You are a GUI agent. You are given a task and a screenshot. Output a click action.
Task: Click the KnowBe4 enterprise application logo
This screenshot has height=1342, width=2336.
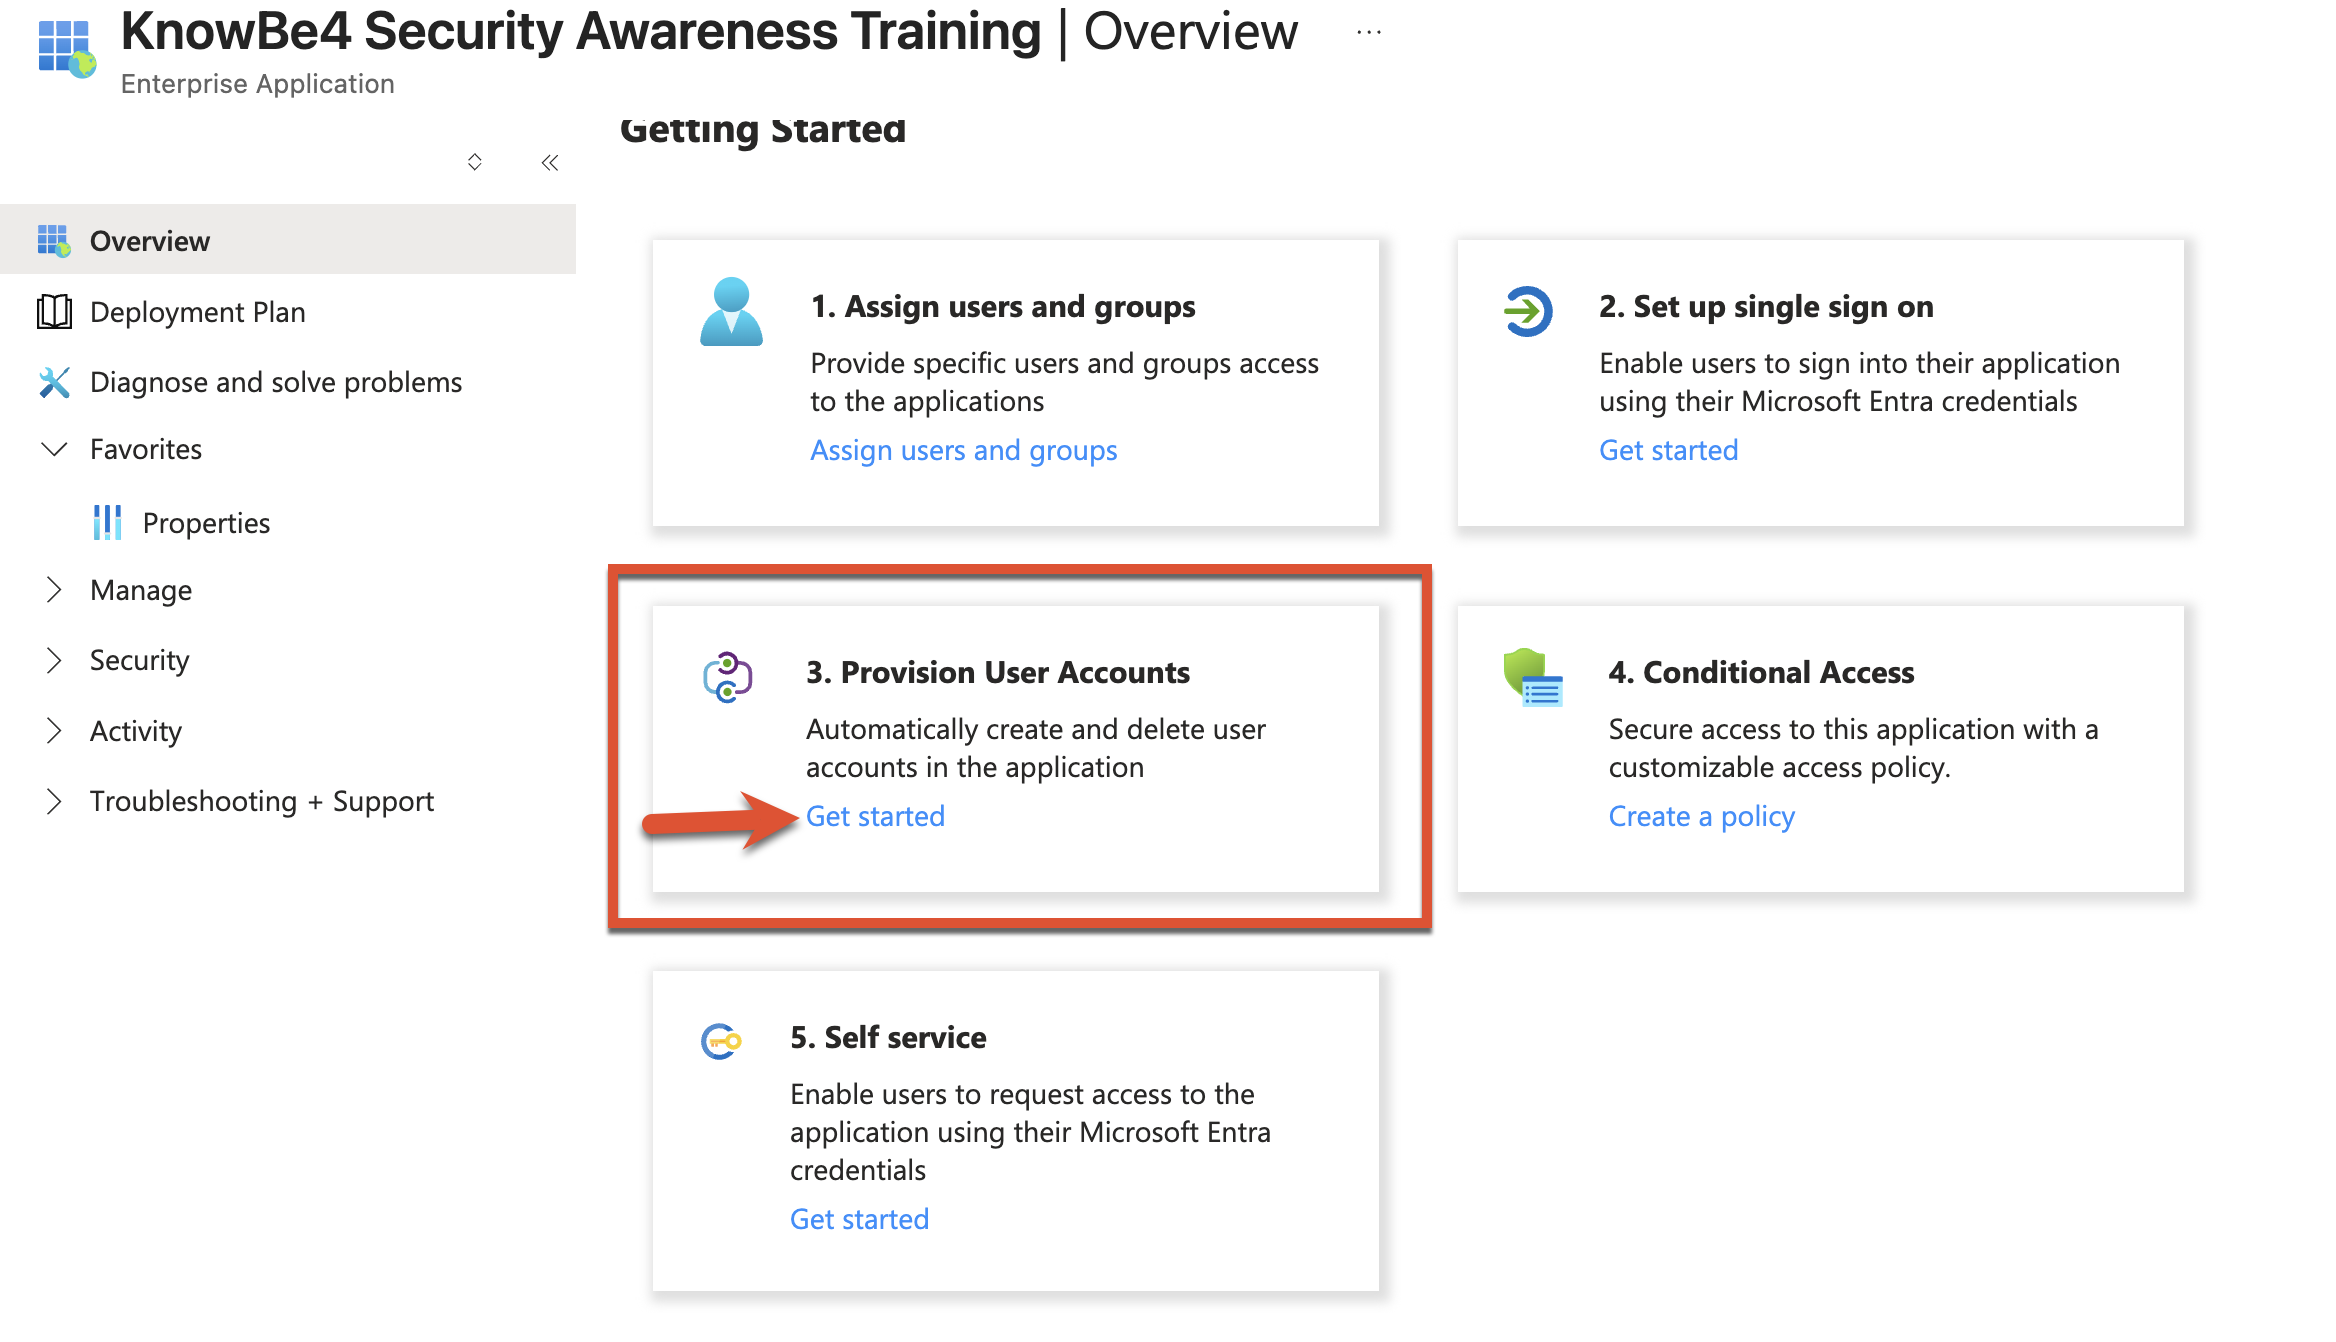(x=64, y=47)
